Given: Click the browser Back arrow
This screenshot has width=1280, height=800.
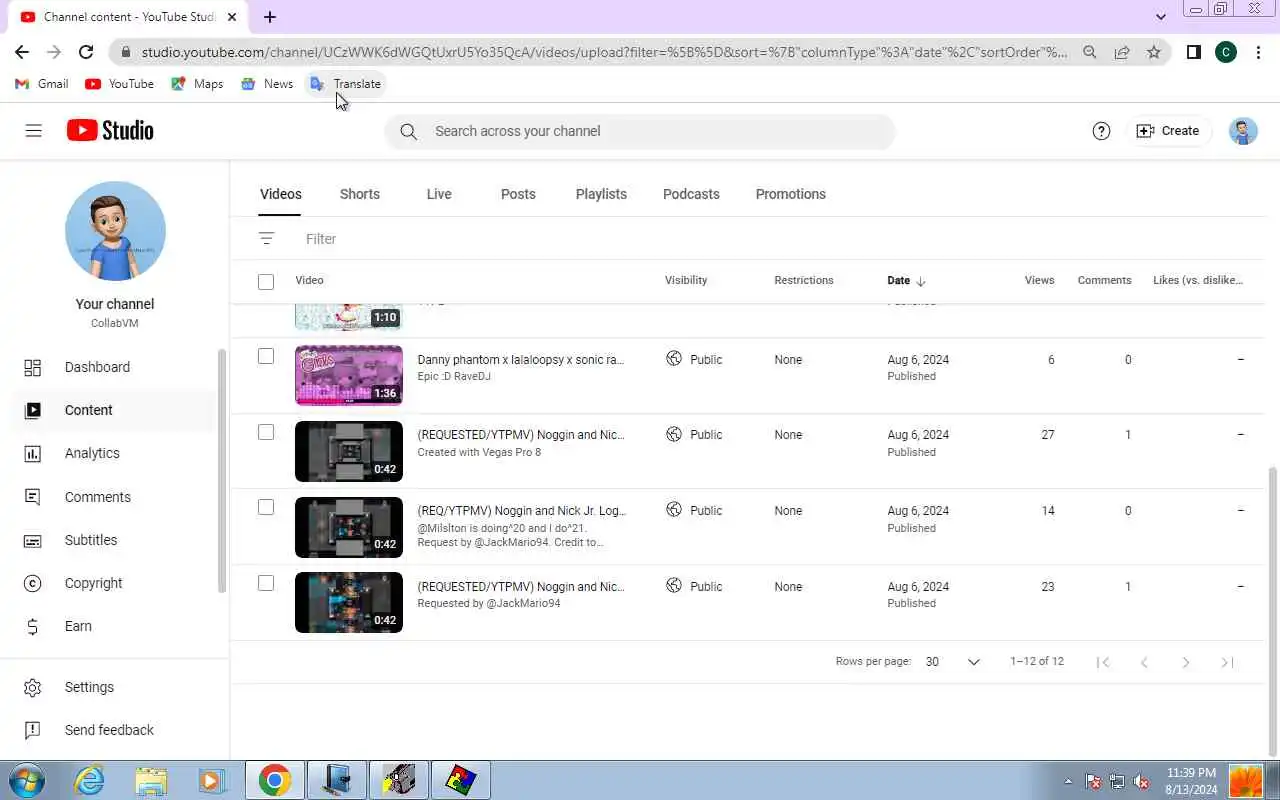Looking at the screenshot, I should (22, 52).
